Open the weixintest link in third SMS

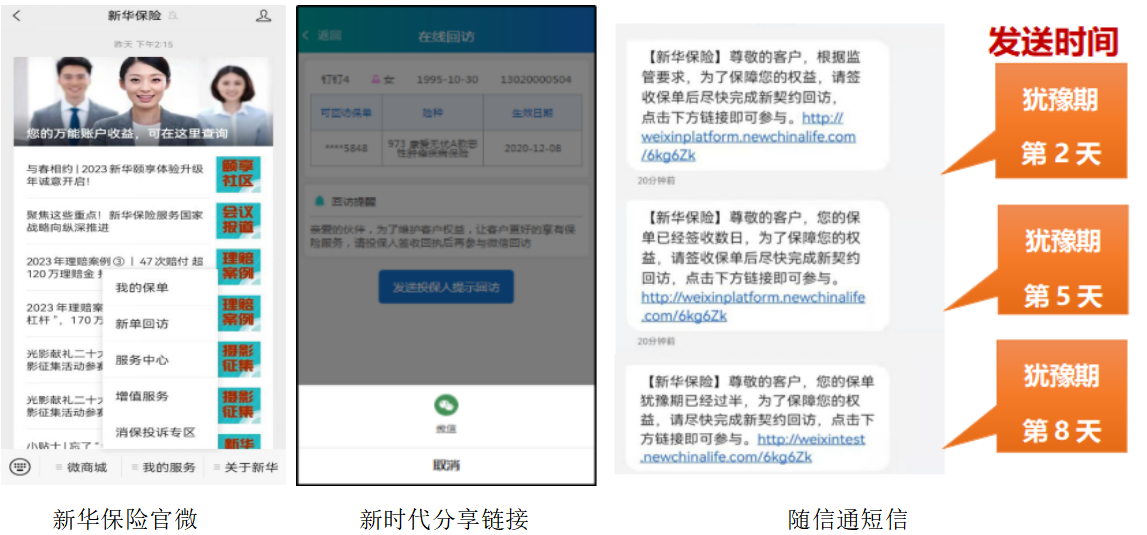[x=753, y=448]
